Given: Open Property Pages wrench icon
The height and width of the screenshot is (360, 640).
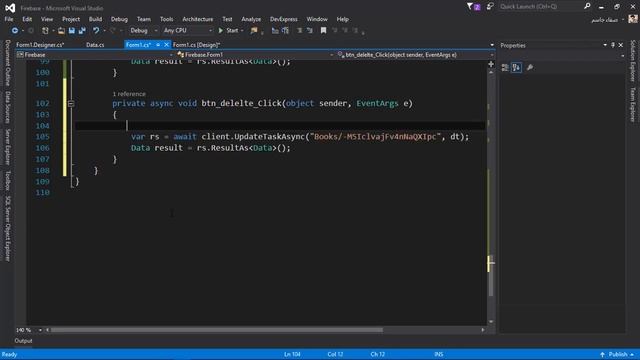Looking at the screenshot, I should pyautogui.click(x=530, y=68).
